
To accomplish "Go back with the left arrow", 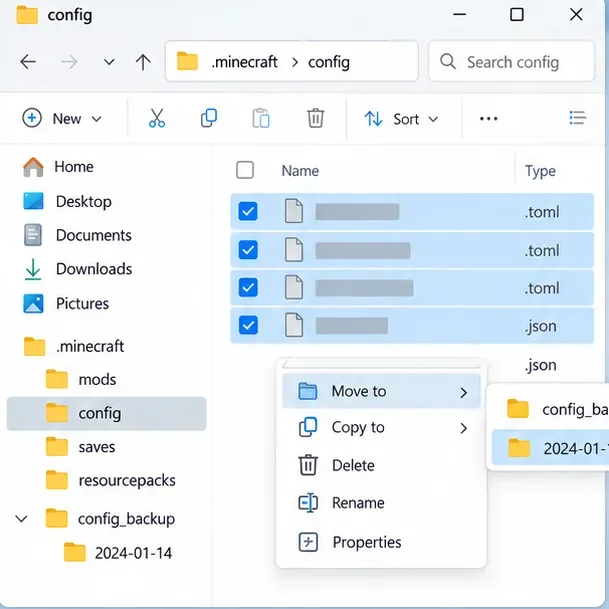I will pos(28,62).
